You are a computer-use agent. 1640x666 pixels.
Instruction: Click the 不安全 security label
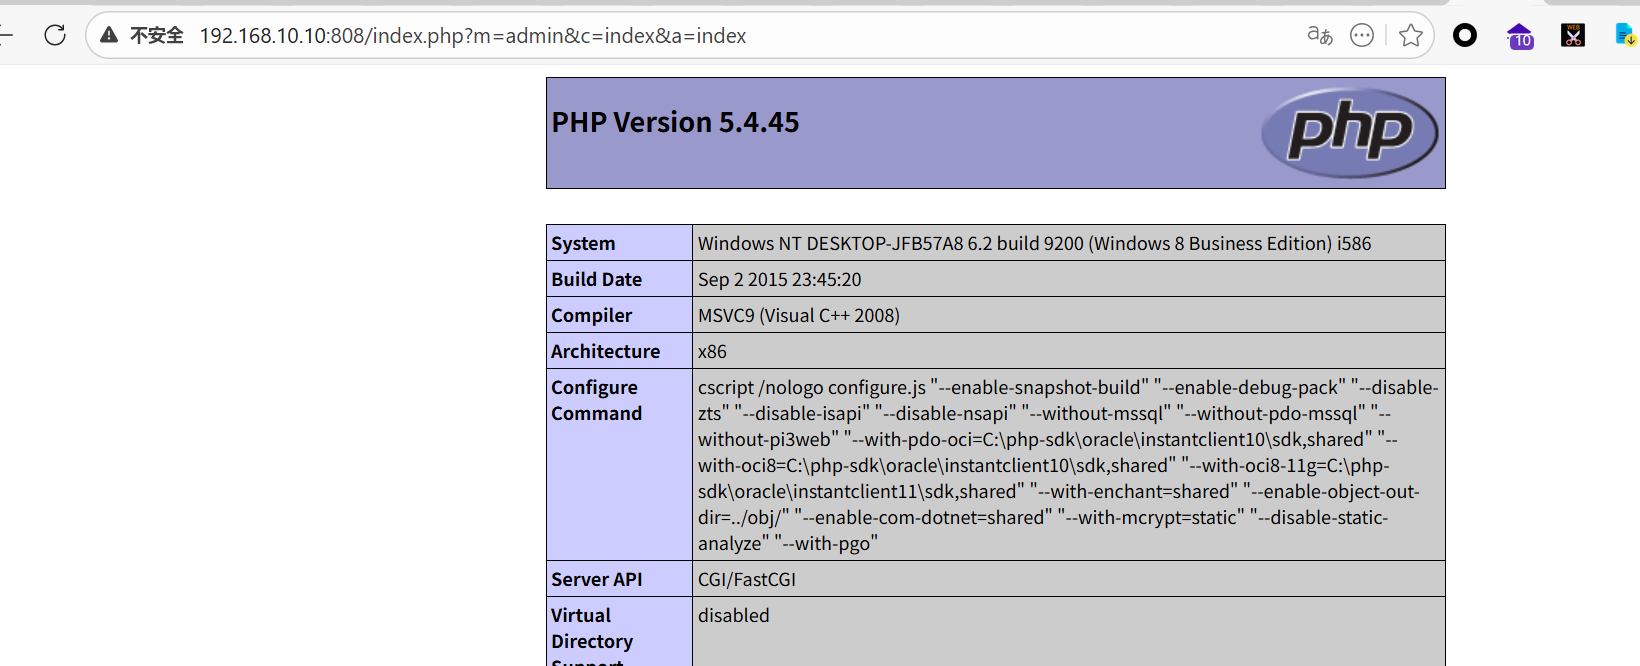point(157,35)
